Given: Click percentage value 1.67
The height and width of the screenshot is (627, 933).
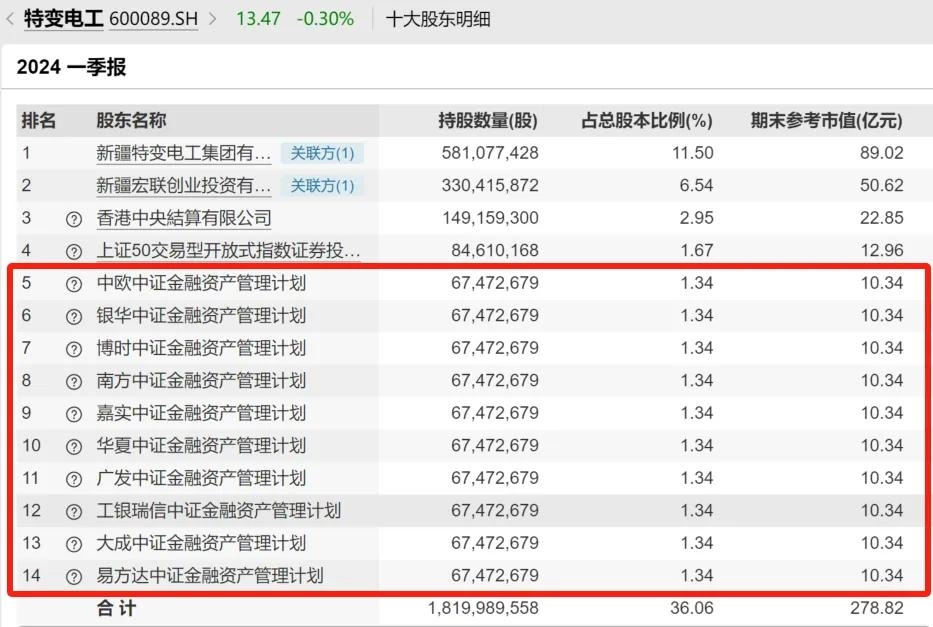Looking at the screenshot, I should (x=697, y=251).
